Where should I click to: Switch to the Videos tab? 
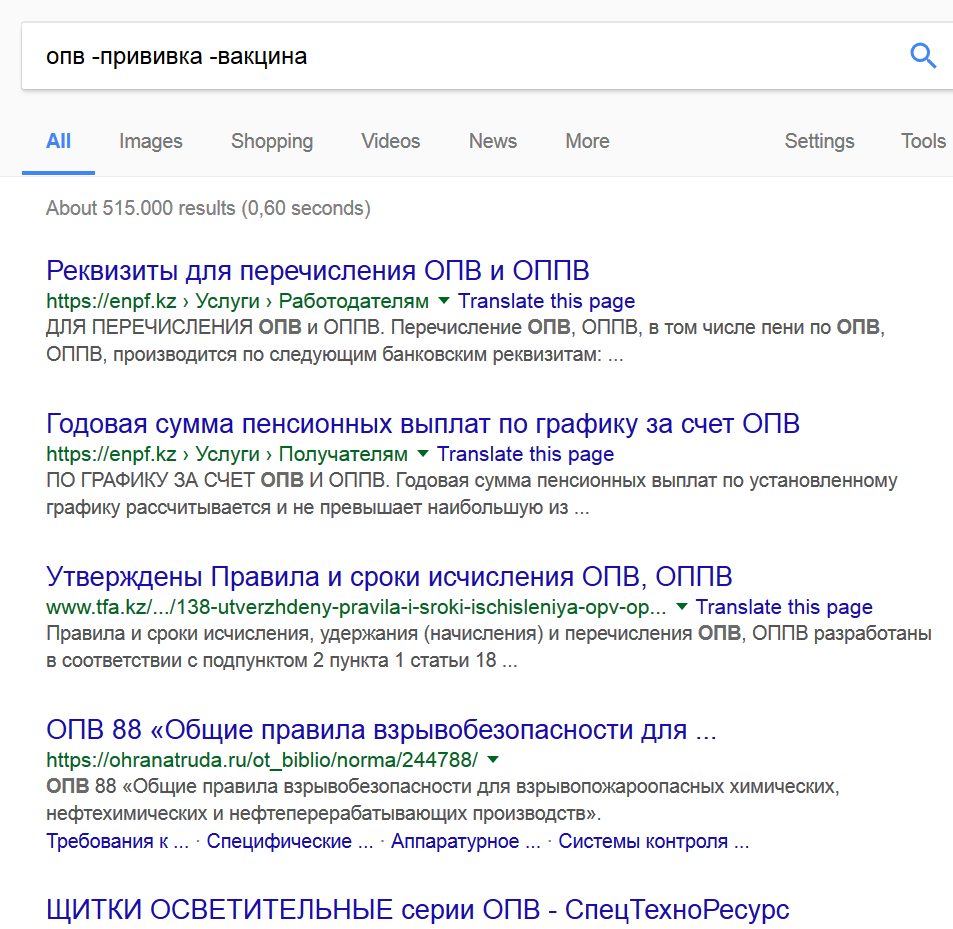click(x=390, y=141)
